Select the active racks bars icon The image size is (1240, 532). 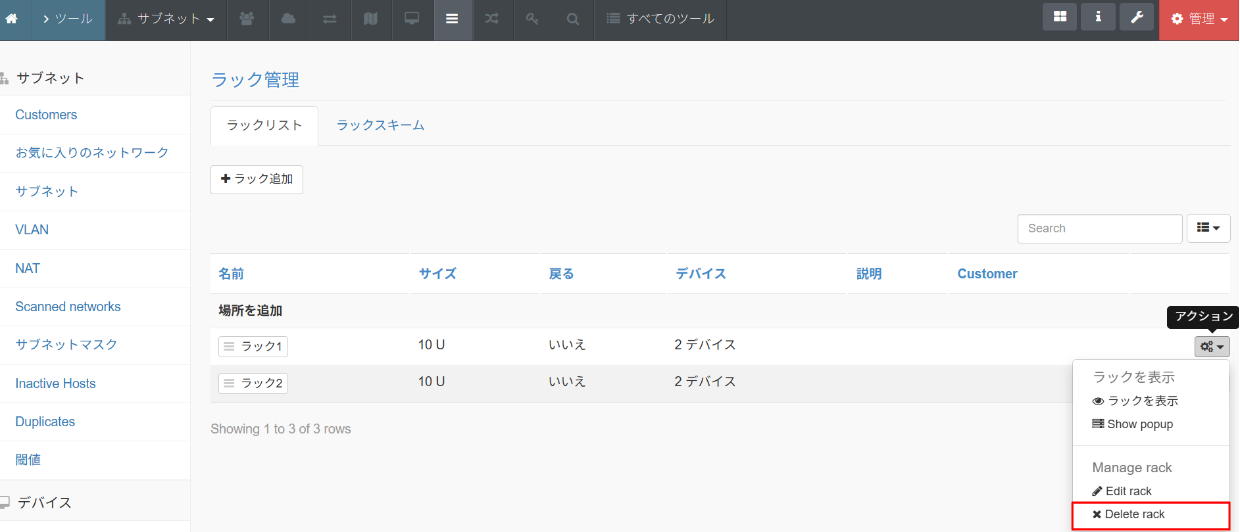point(452,19)
